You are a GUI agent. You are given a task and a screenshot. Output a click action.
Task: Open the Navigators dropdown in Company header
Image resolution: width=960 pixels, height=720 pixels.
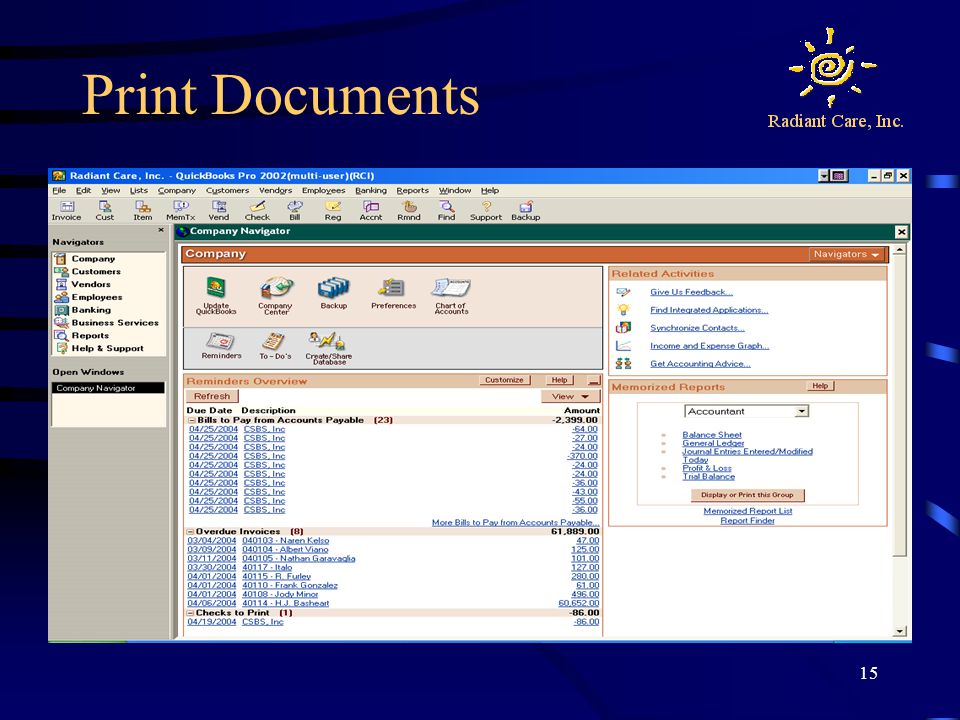[x=846, y=254]
